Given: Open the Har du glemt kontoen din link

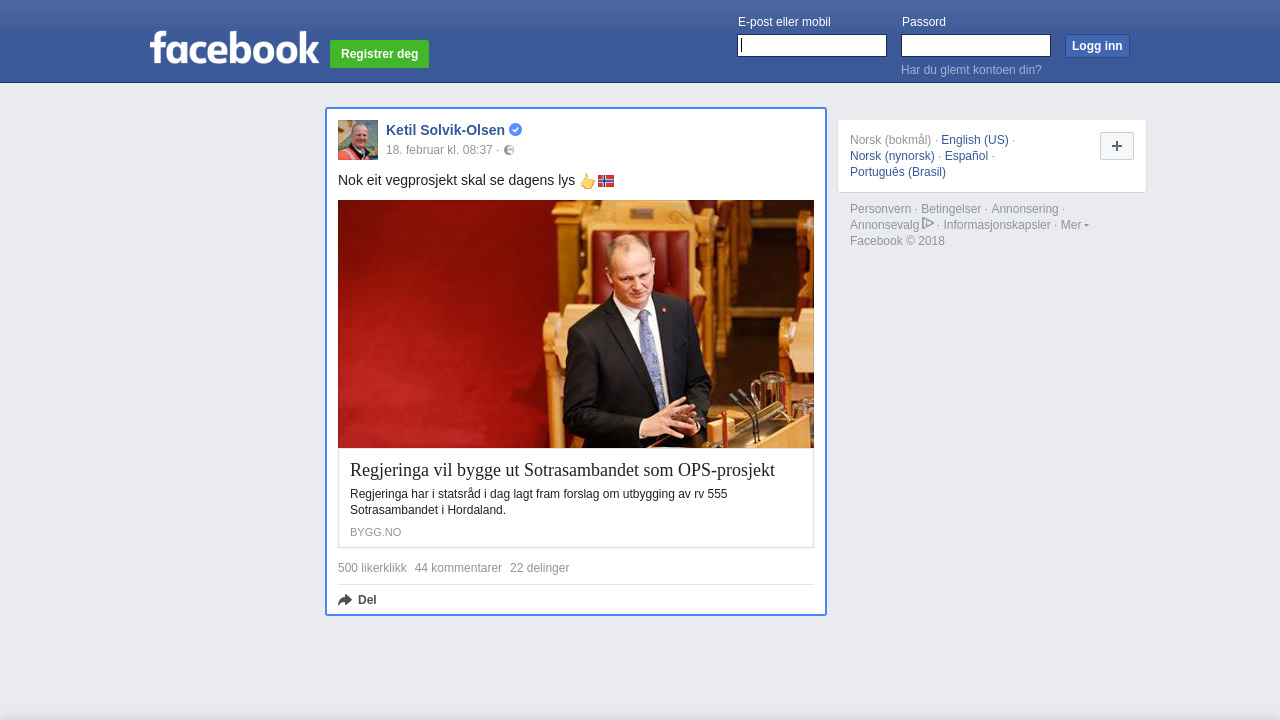Looking at the screenshot, I should (971, 70).
